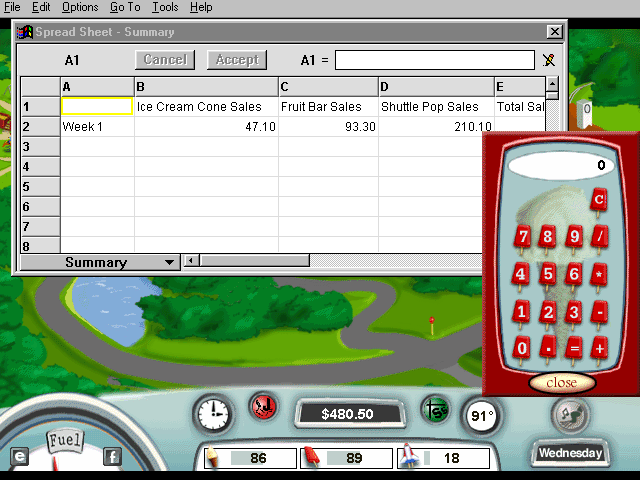The height and width of the screenshot is (480, 640).
Task: Select row 5 header
Action: [x=40, y=187]
